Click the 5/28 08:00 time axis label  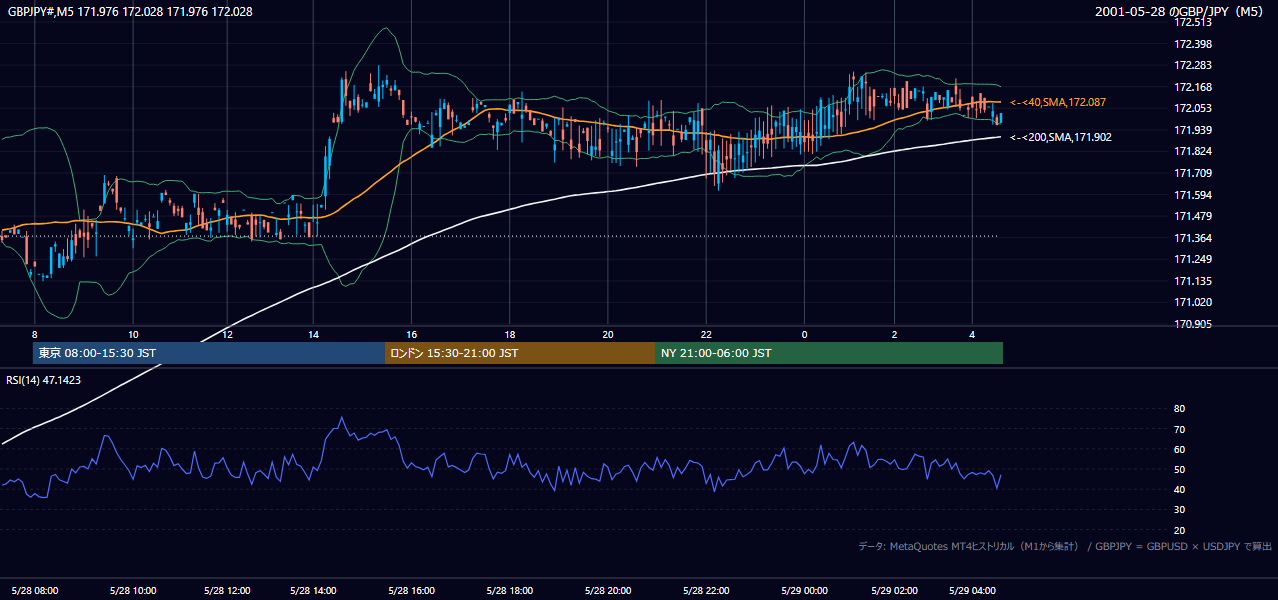34,590
